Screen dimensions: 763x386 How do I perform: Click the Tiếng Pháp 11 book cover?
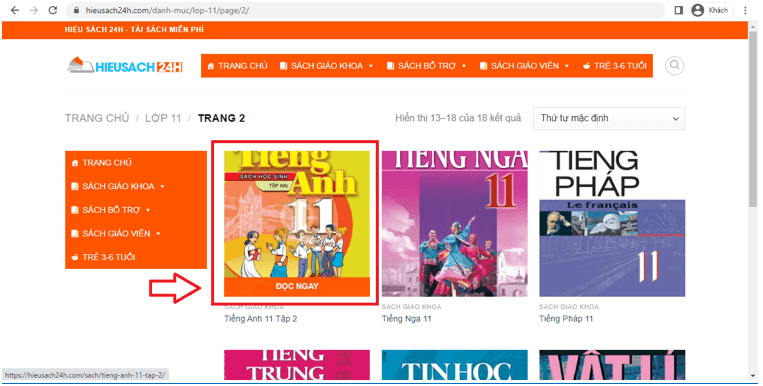click(612, 223)
